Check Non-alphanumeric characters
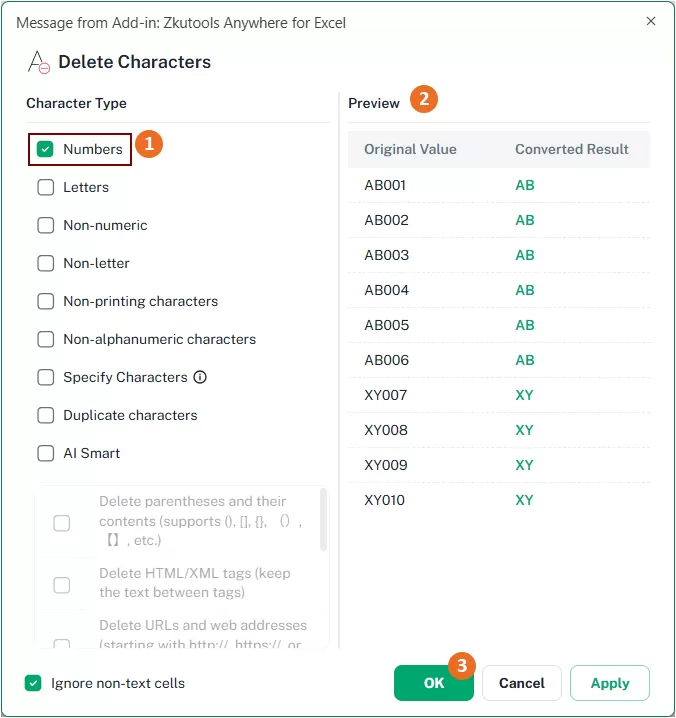676x718 pixels. [45, 339]
